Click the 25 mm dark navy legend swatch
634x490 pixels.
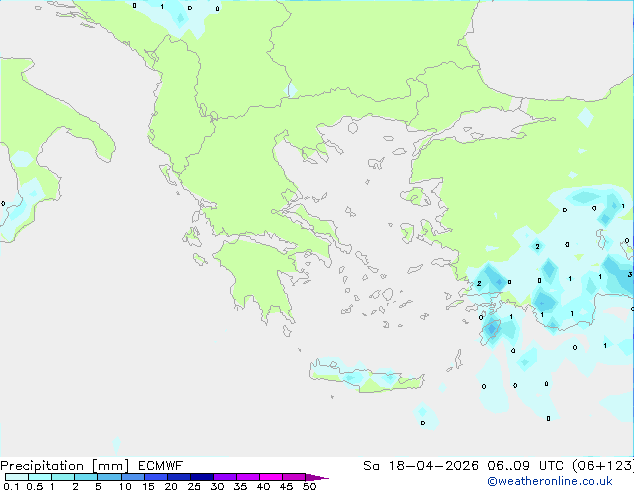pyautogui.click(x=201, y=477)
